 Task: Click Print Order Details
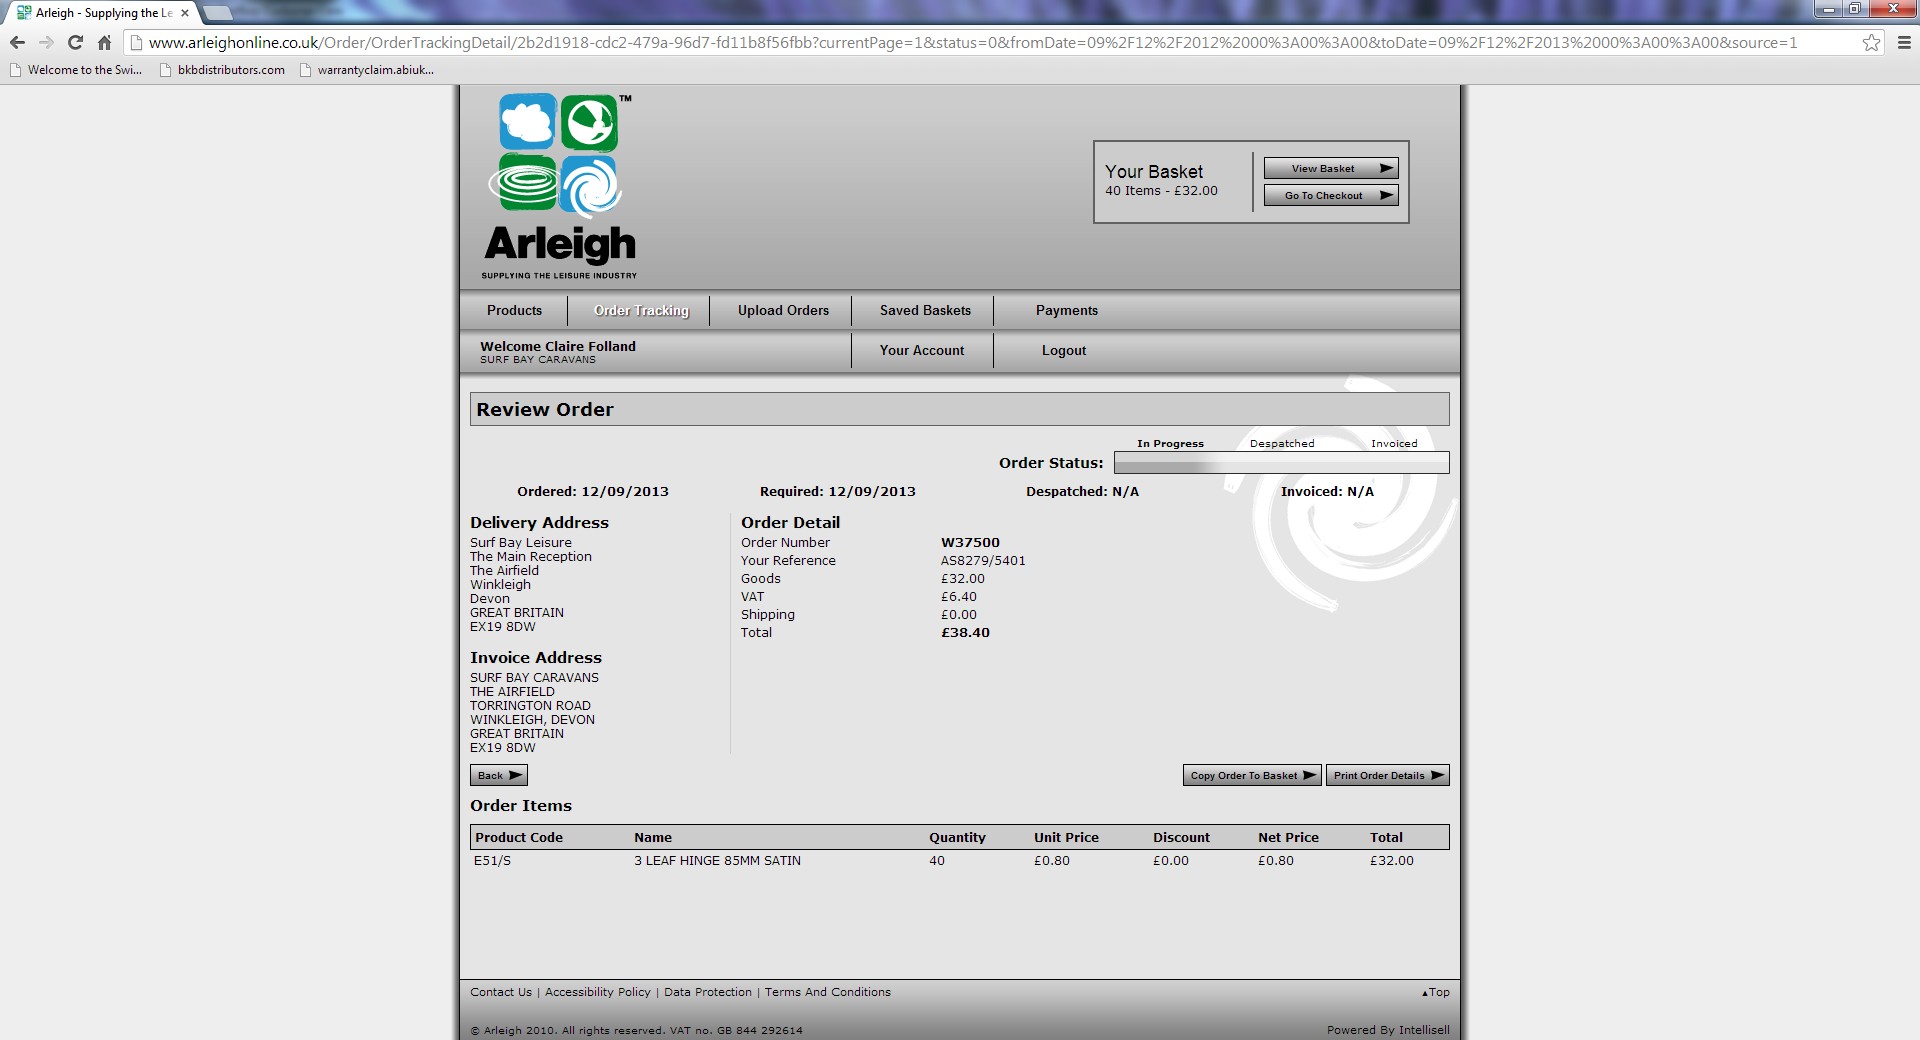[1387, 776]
